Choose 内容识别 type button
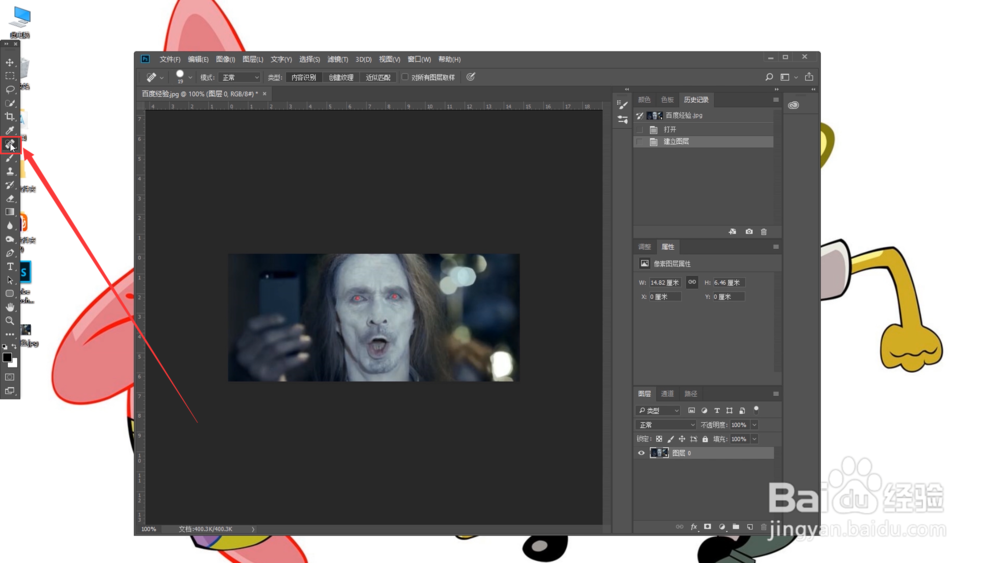Image resolution: width=1000 pixels, height=563 pixels. 304,77
